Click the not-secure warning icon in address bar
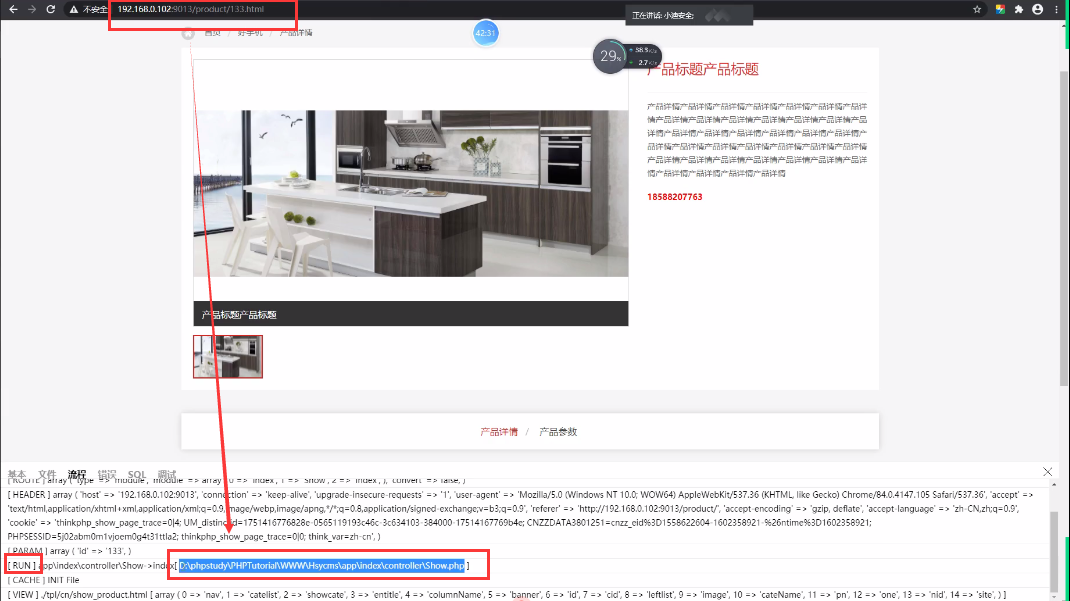This screenshot has height=601, width=1070. 75,9
